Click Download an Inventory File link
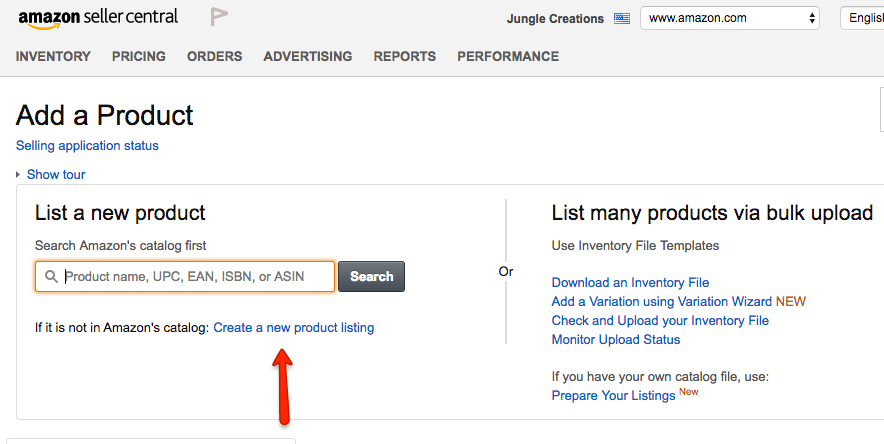This screenshot has width=884, height=444. pyautogui.click(x=630, y=282)
